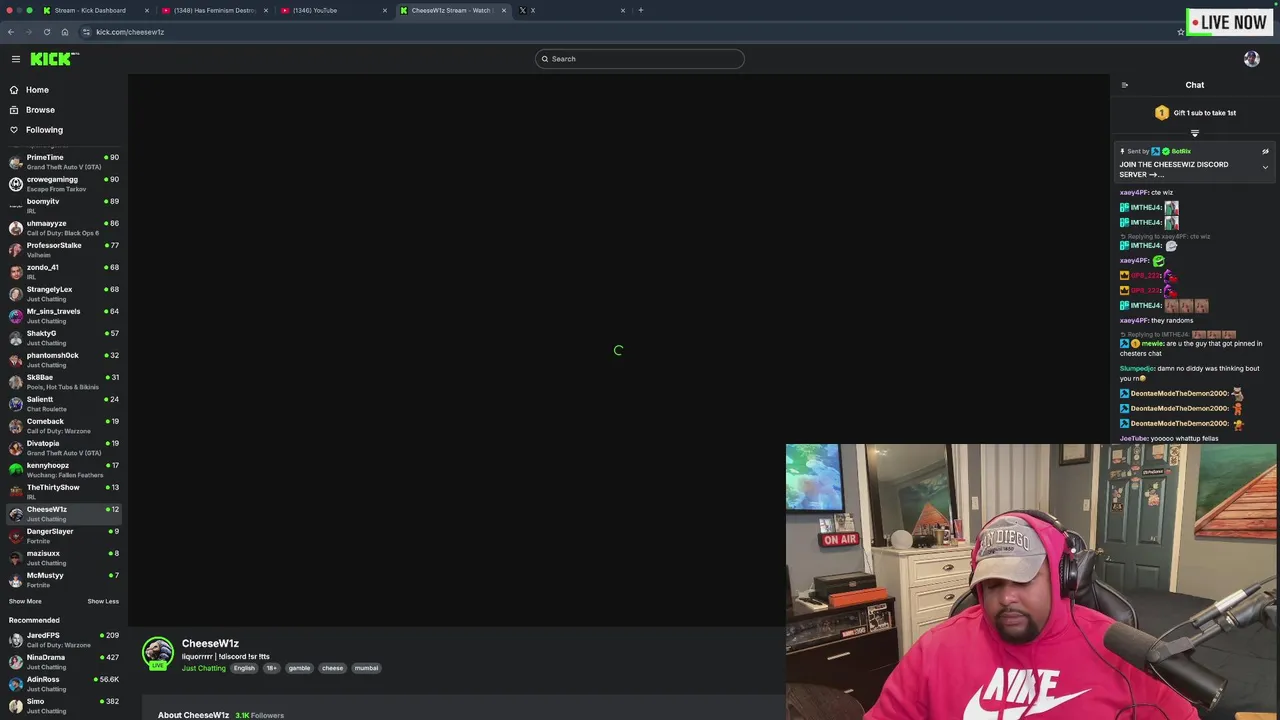The image size is (1280, 720).
Task: Open ProfessorStalke channel from list
Action: pyautogui.click(x=64, y=250)
